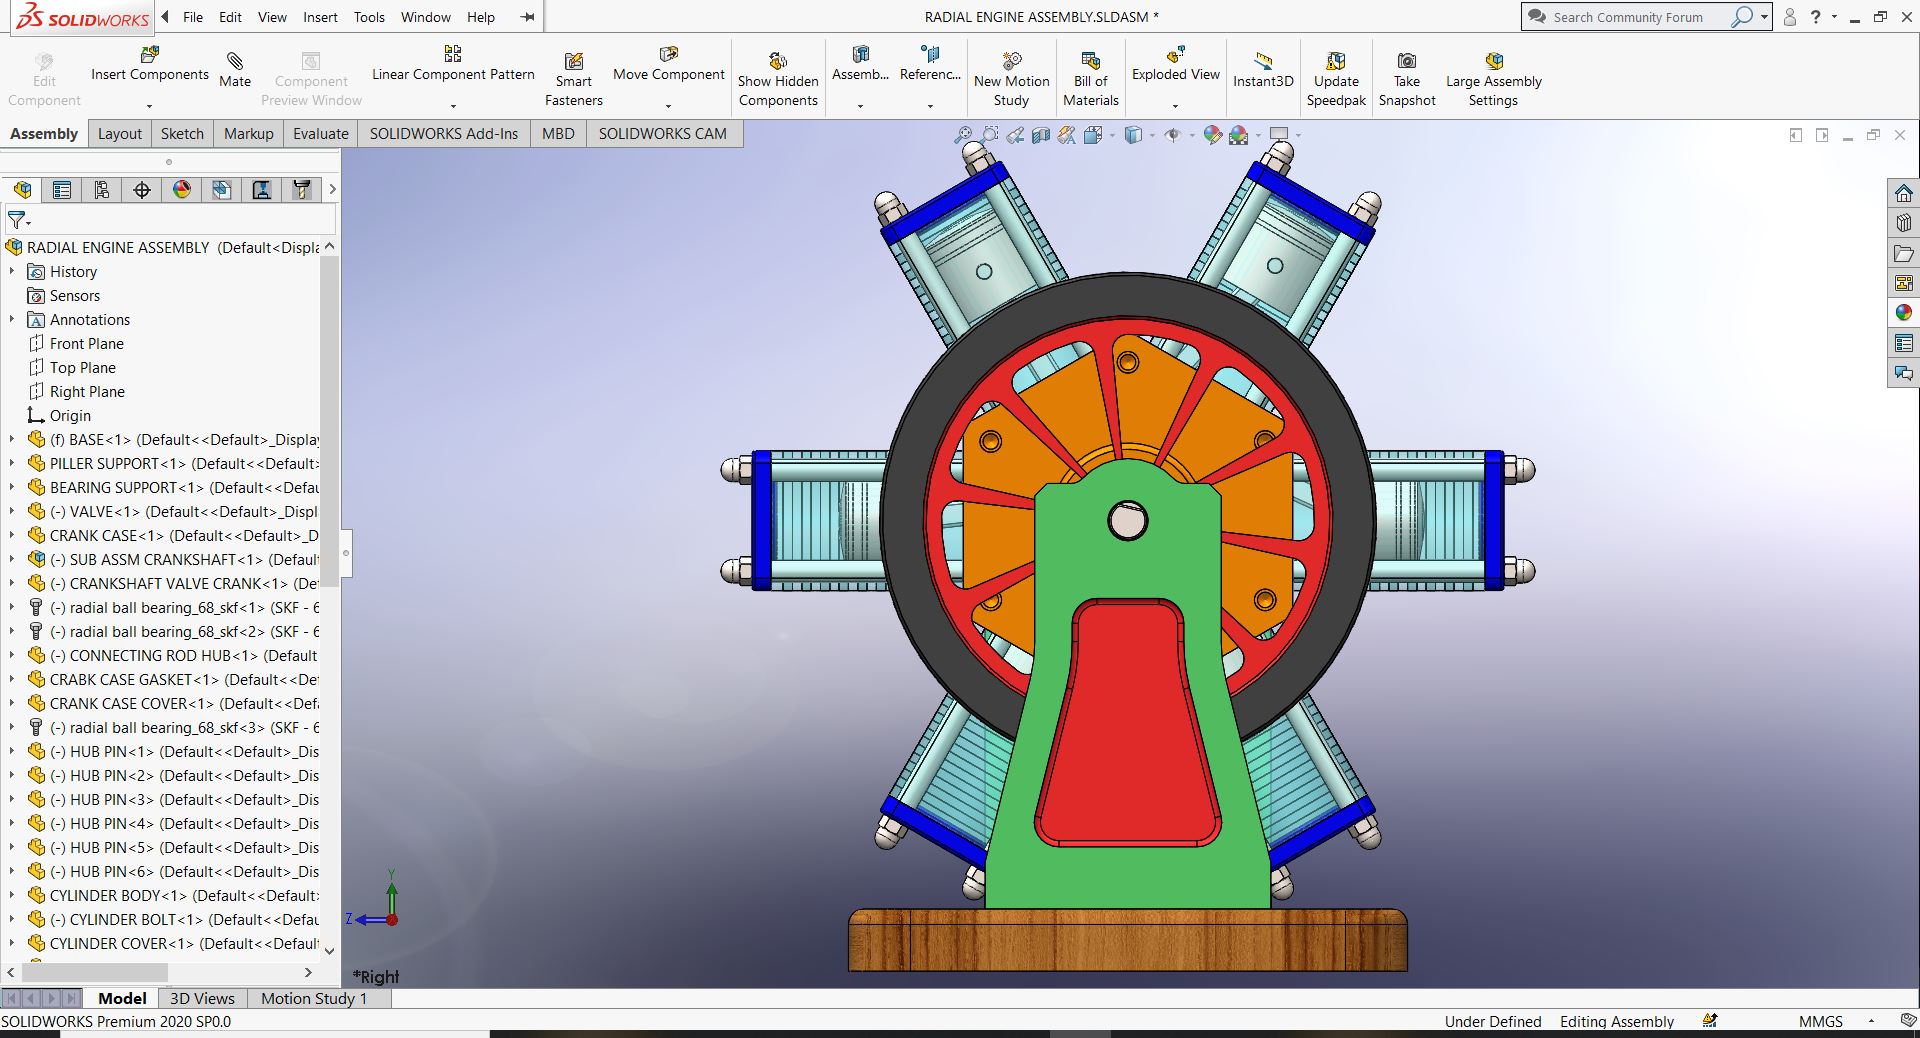Image resolution: width=1920 pixels, height=1038 pixels.
Task: Start a New Motion Study
Action: point(1012,79)
